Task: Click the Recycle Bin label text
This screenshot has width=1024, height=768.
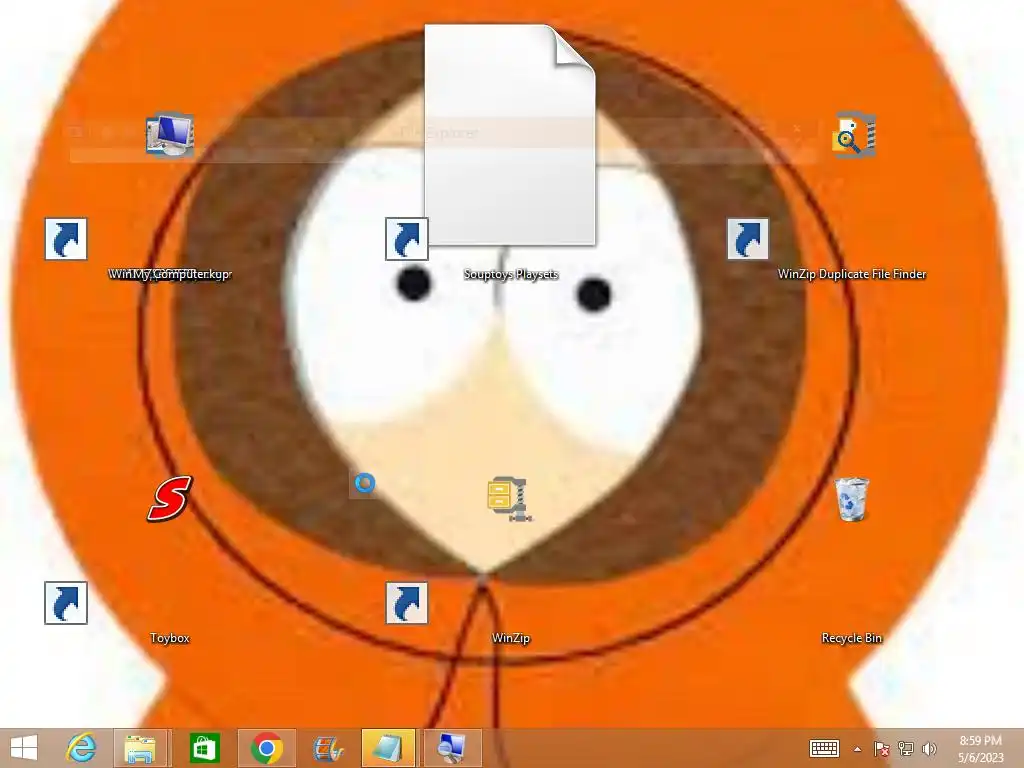Action: 852,638
